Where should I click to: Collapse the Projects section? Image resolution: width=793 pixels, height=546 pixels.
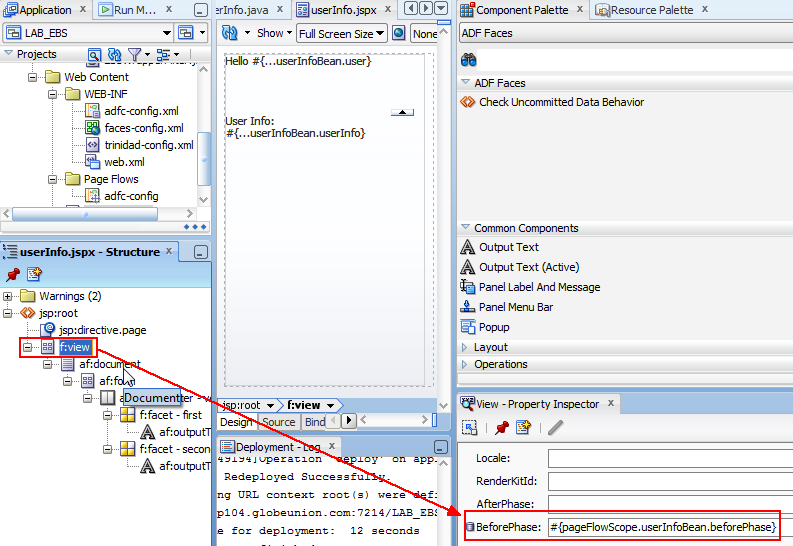point(8,54)
